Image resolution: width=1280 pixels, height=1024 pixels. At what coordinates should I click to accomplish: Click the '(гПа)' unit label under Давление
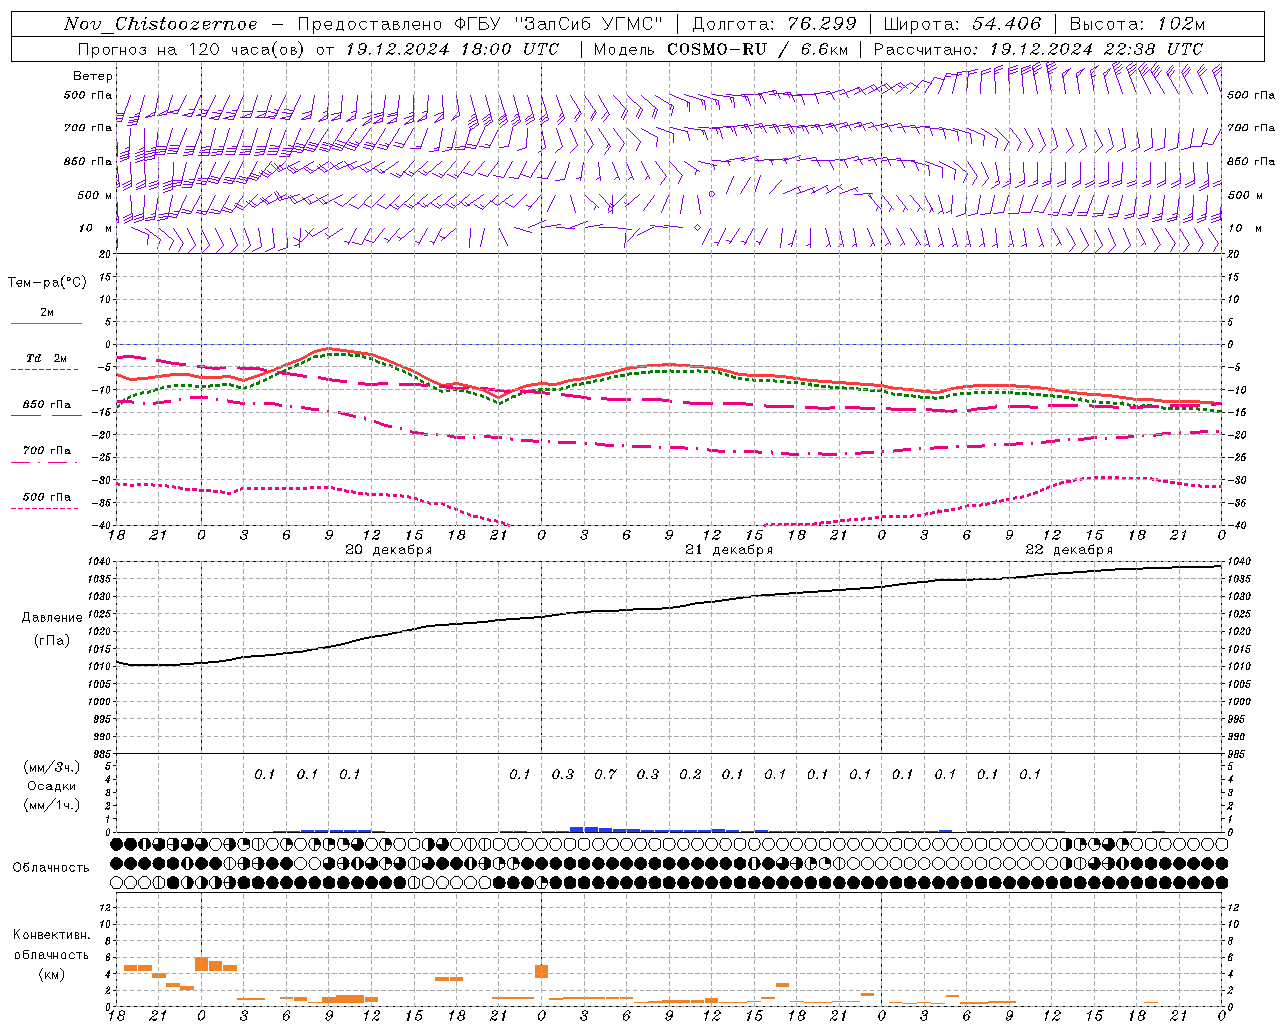(52, 640)
